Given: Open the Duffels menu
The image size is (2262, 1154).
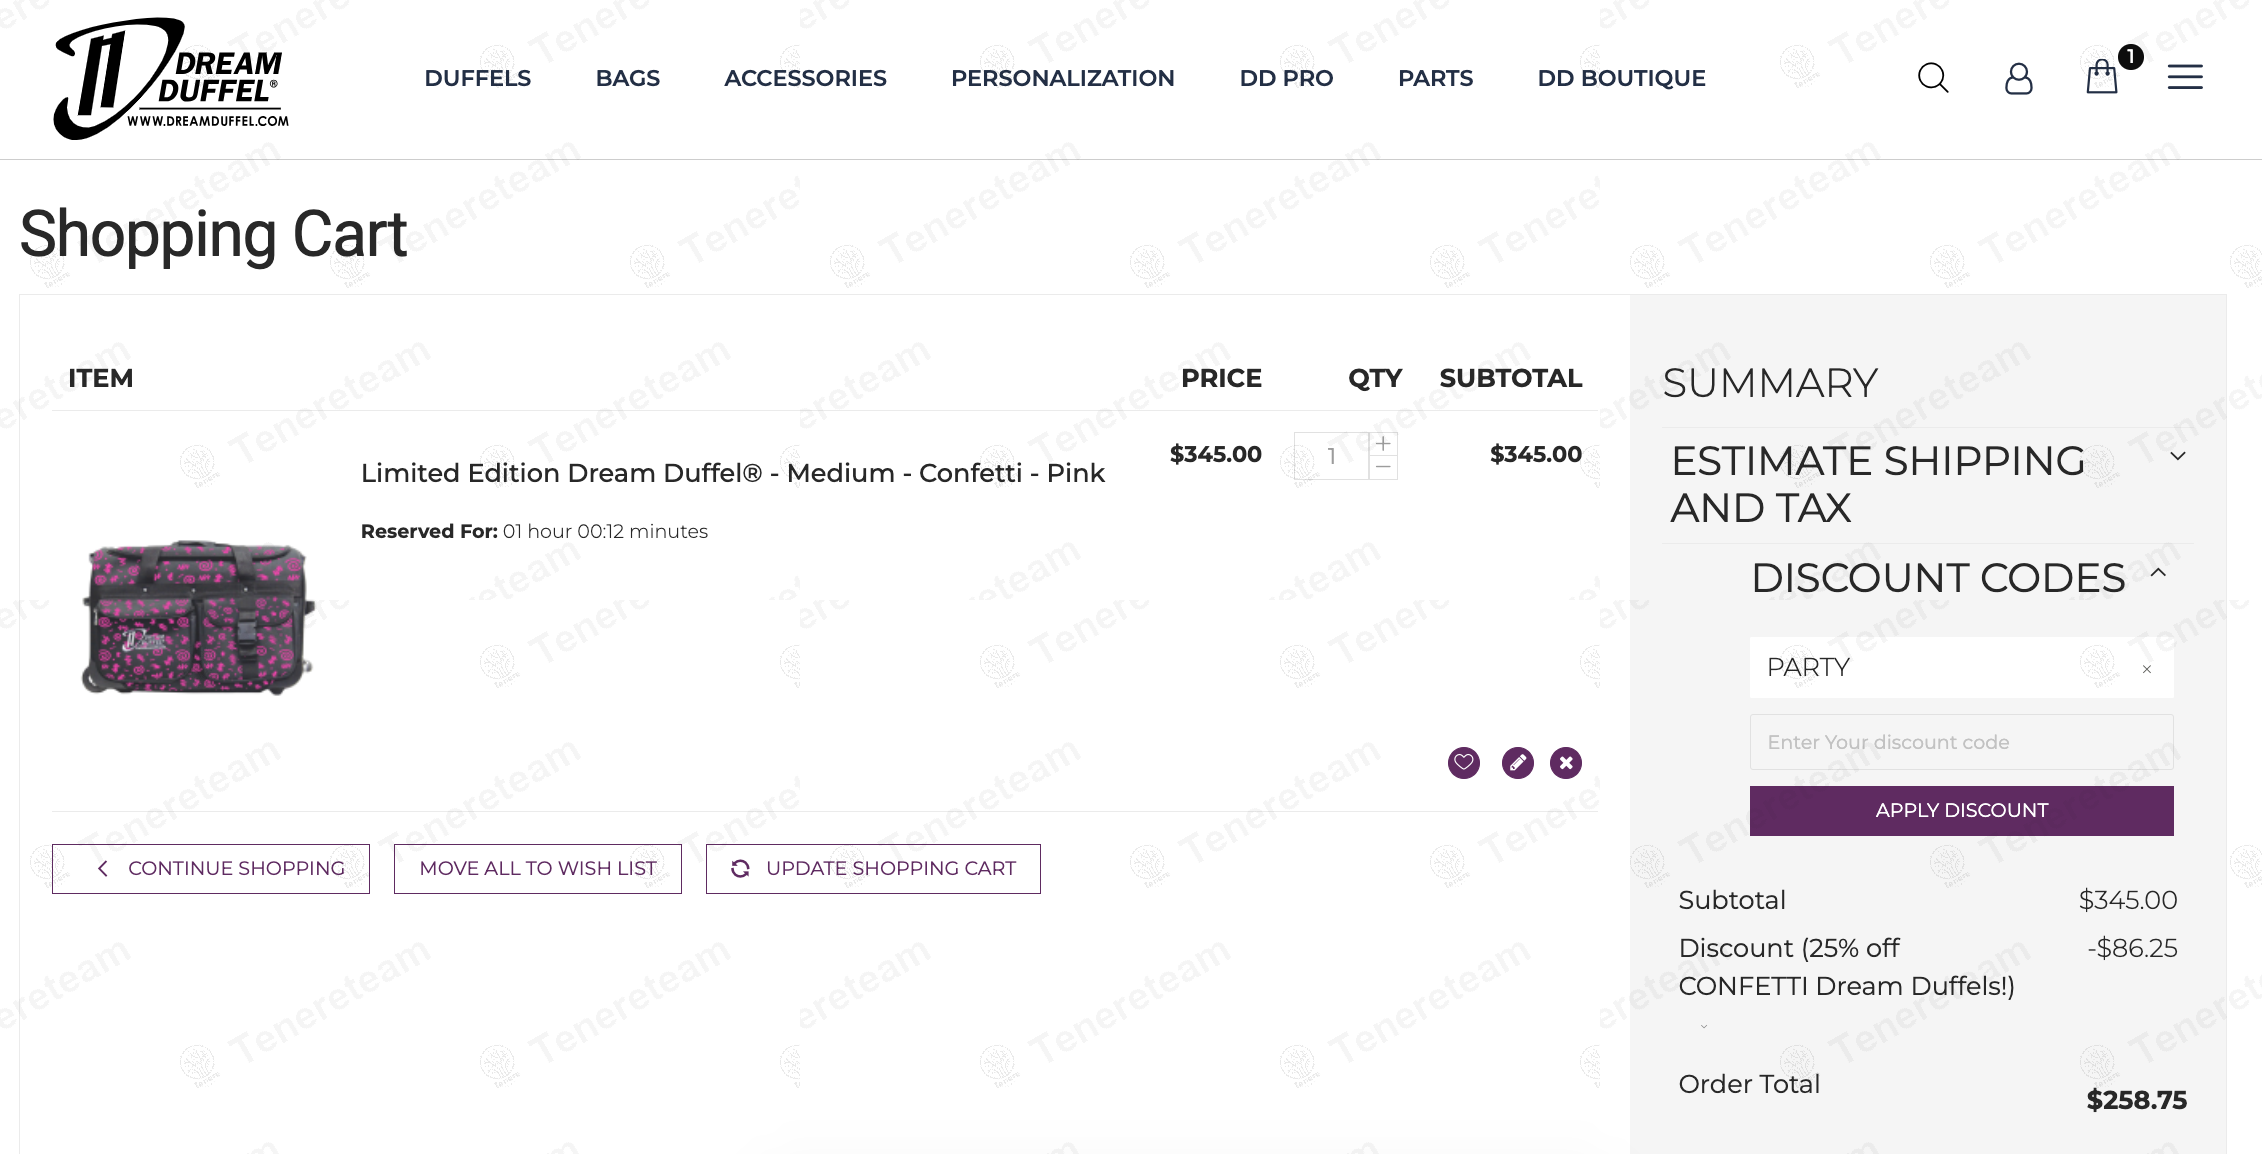Looking at the screenshot, I should tap(477, 78).
